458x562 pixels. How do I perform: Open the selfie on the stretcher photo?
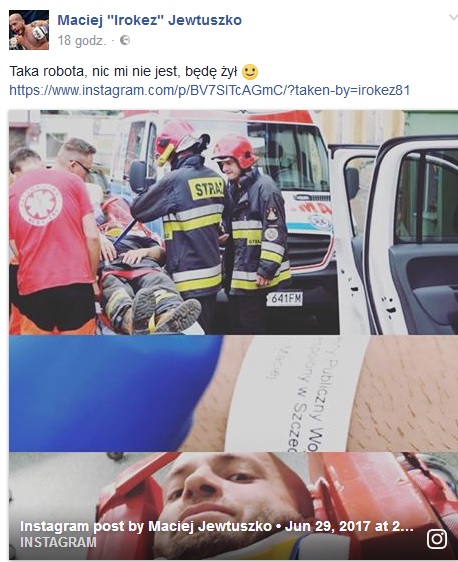[233, 505]
